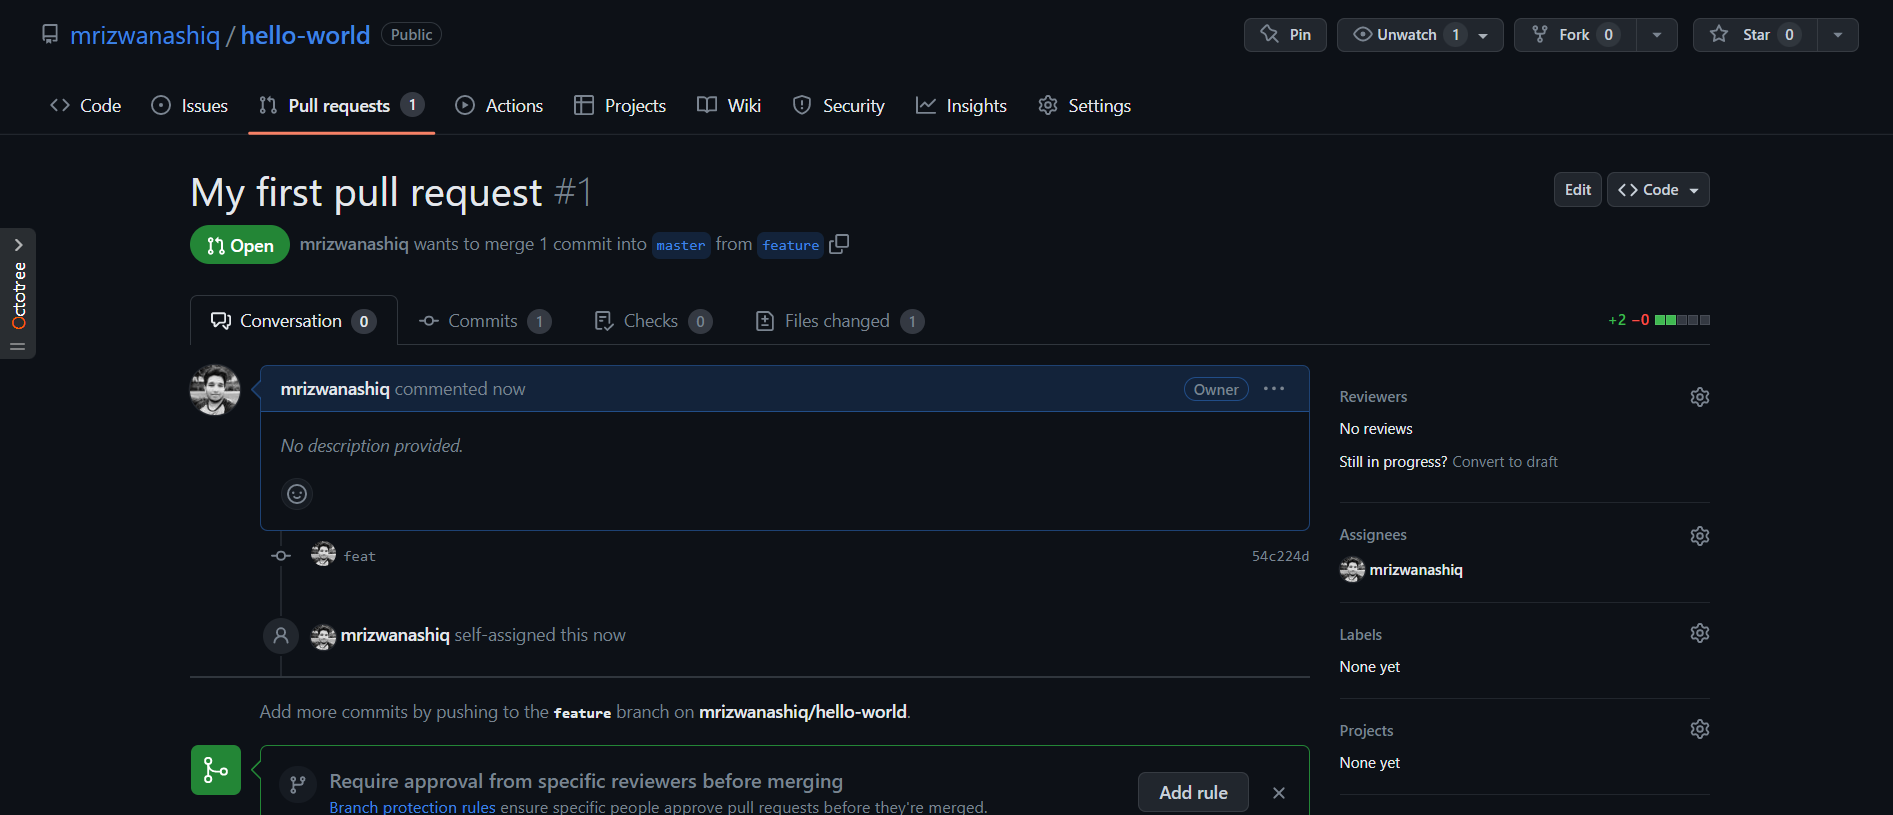Edit the pull request title
This screenshot has height=815, width=1893.
[1578, 190]
